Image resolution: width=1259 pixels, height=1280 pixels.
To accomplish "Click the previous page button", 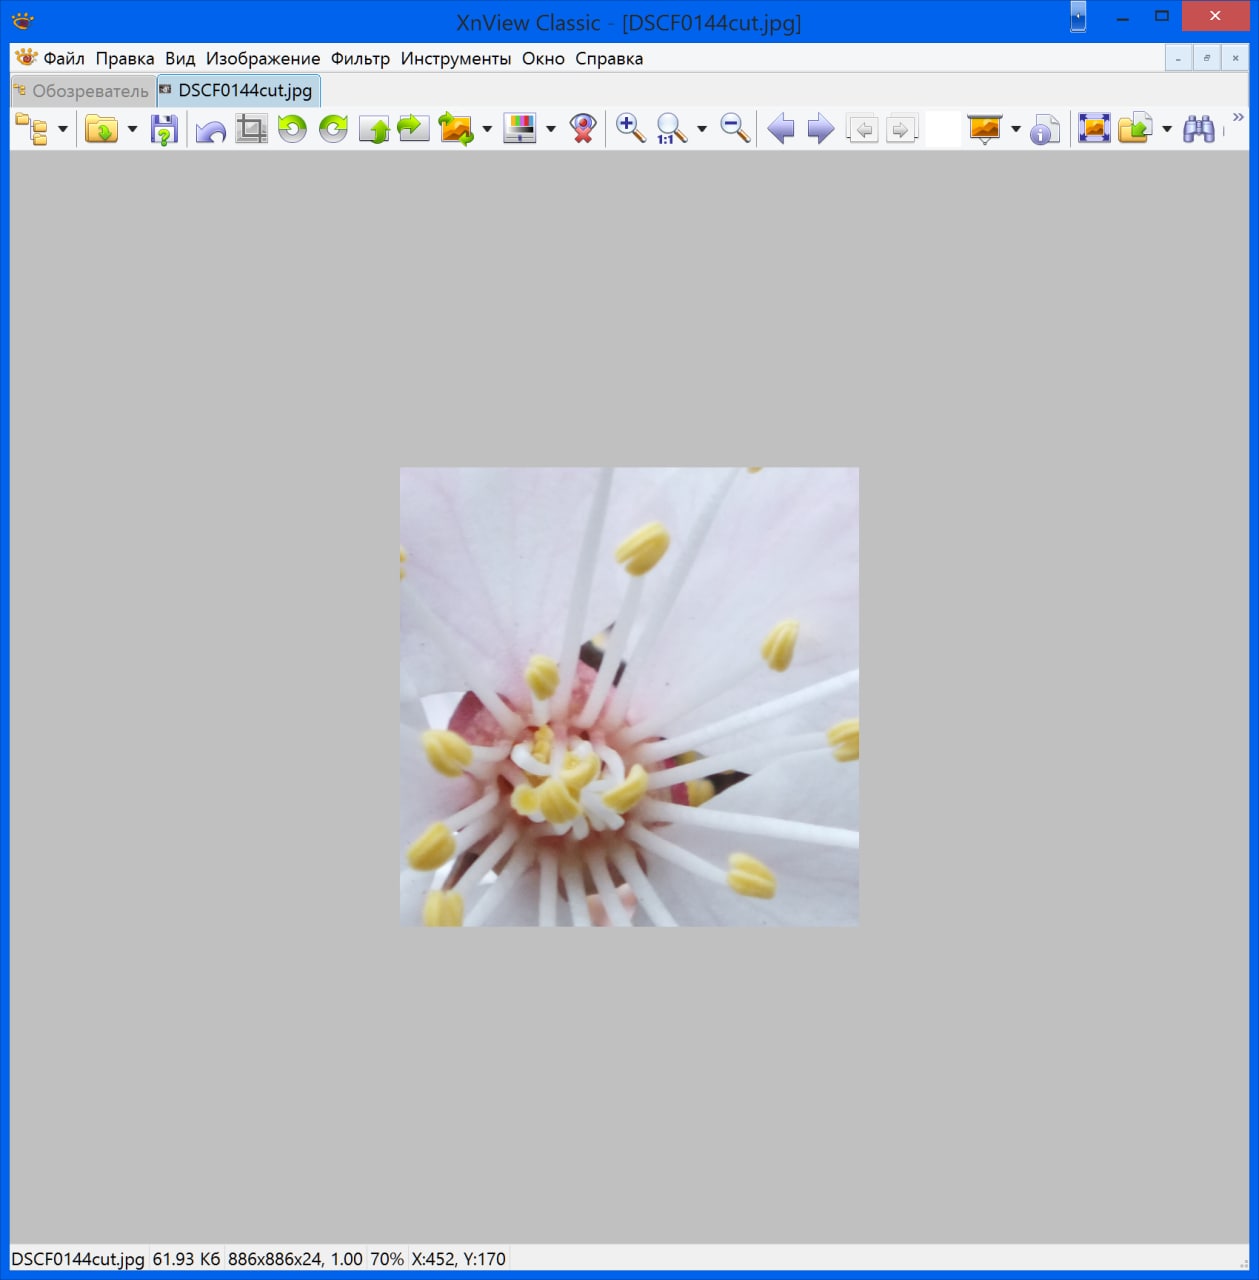I will (862, 129).
